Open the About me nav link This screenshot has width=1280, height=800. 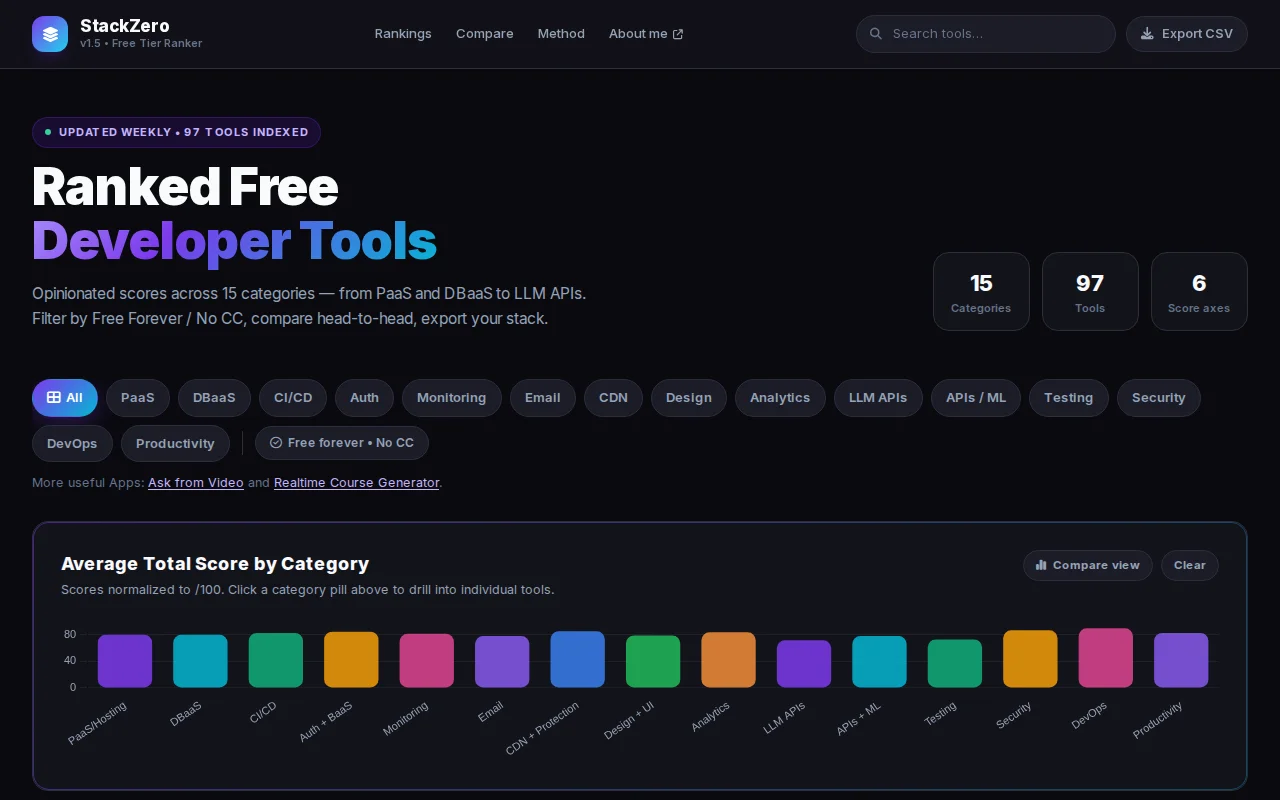(x=646, y=34)
